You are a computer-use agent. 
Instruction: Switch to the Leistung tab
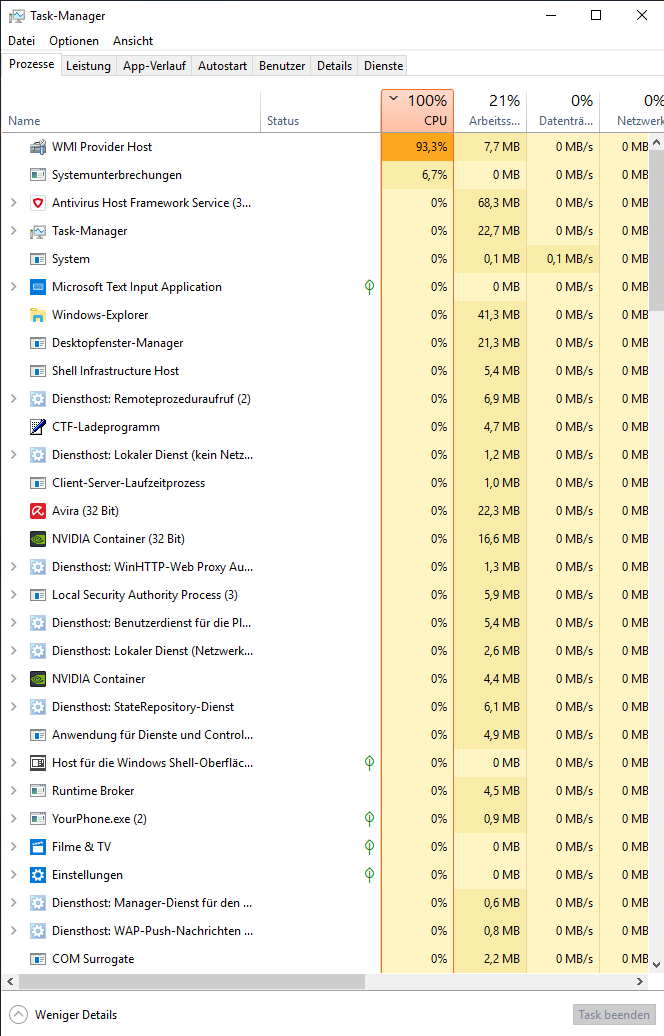click(x=89, y=66)
